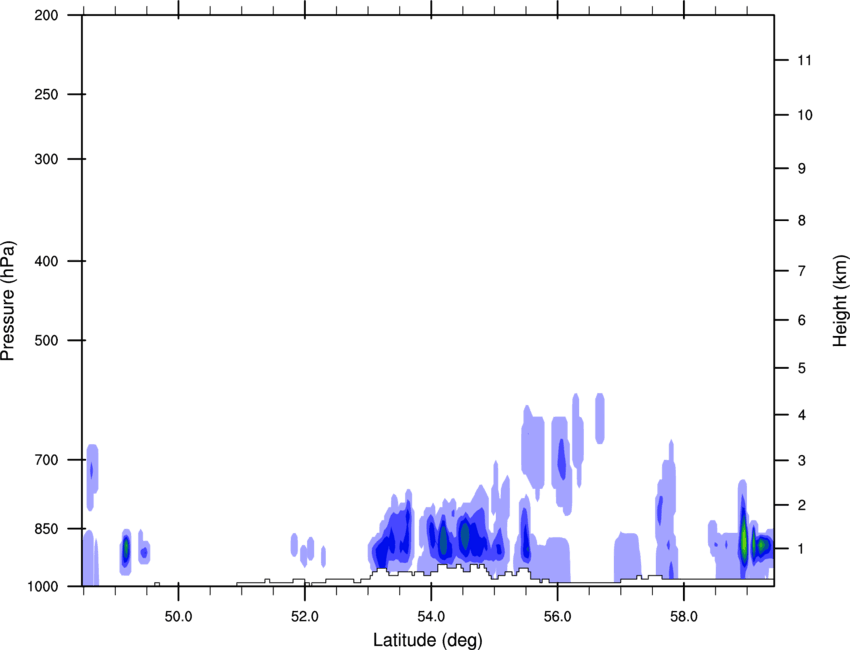Pick the 11 km height label
The image size is (850, 650).
tap(804, 60)
